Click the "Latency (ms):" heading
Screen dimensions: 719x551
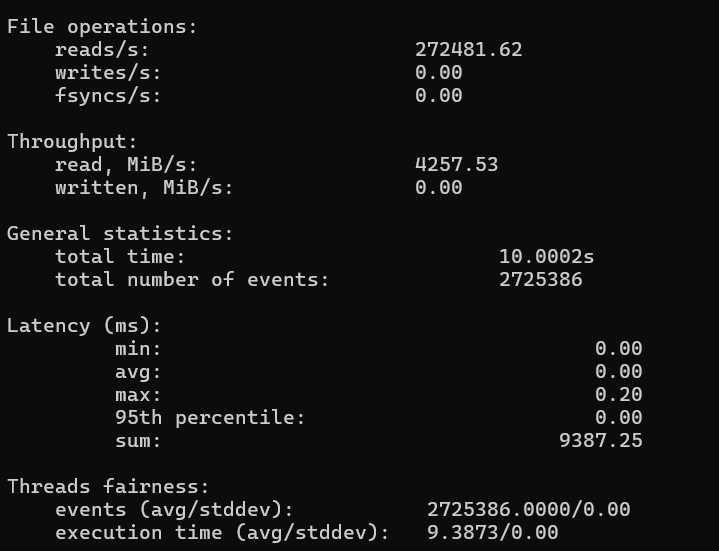pyautogui.click(x=84, y=326)
